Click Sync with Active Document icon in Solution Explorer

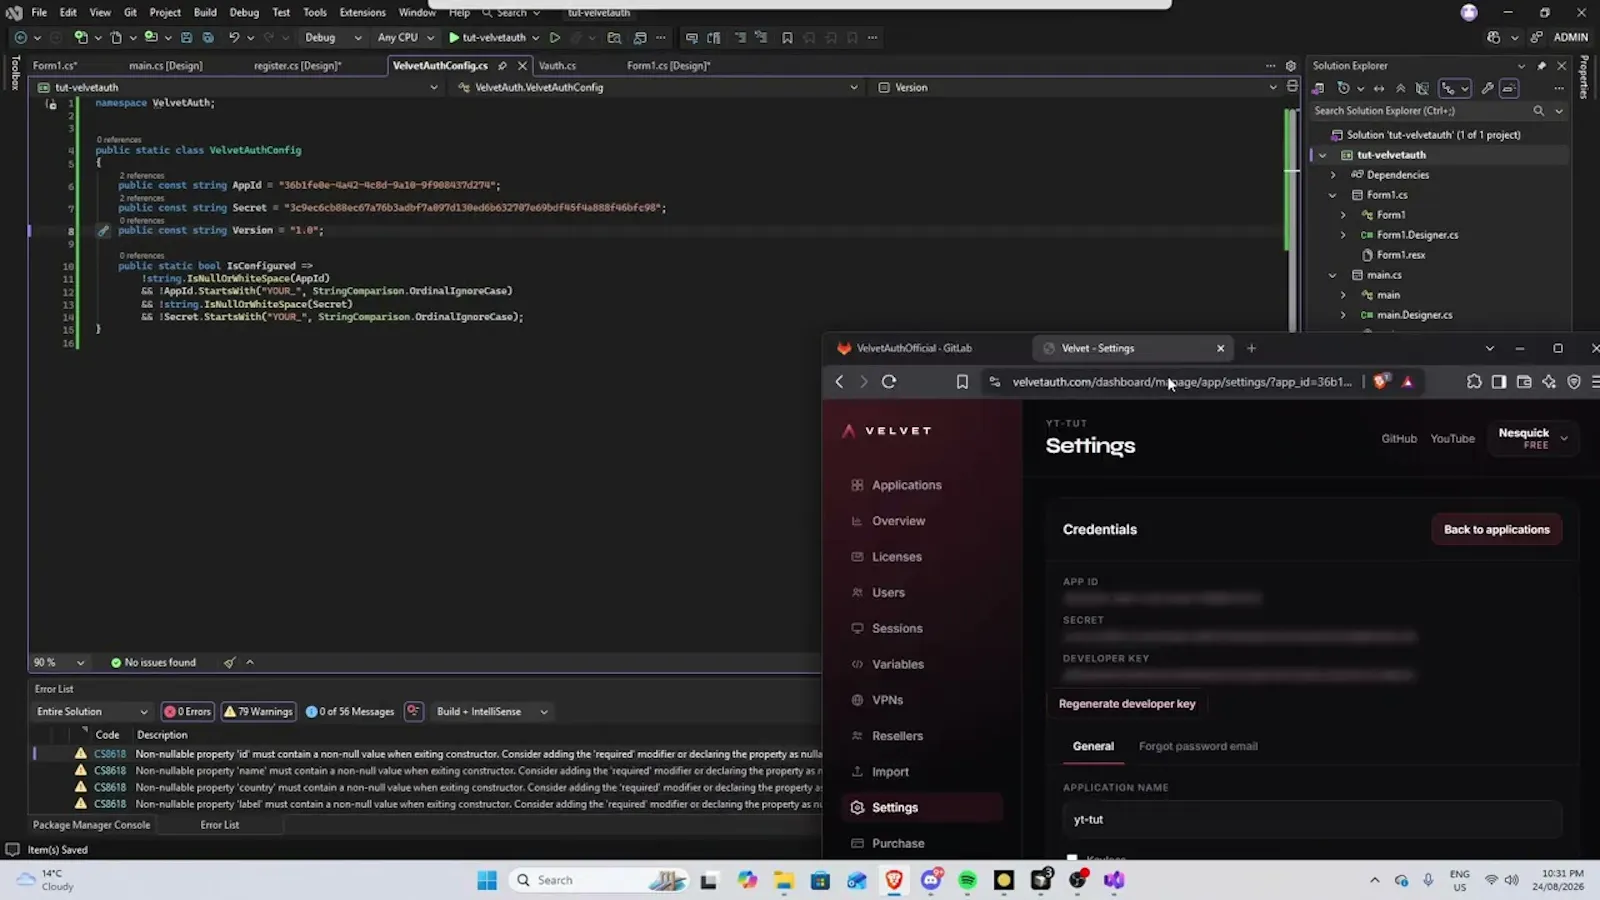point(1379,88)
